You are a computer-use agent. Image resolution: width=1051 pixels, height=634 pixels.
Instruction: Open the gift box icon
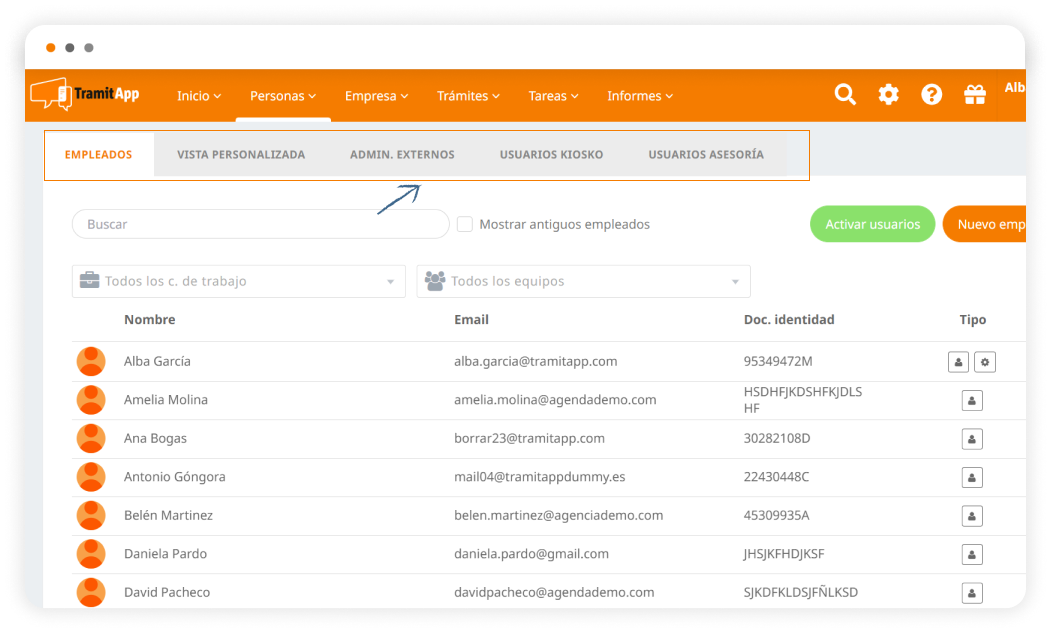coord(974,95)
